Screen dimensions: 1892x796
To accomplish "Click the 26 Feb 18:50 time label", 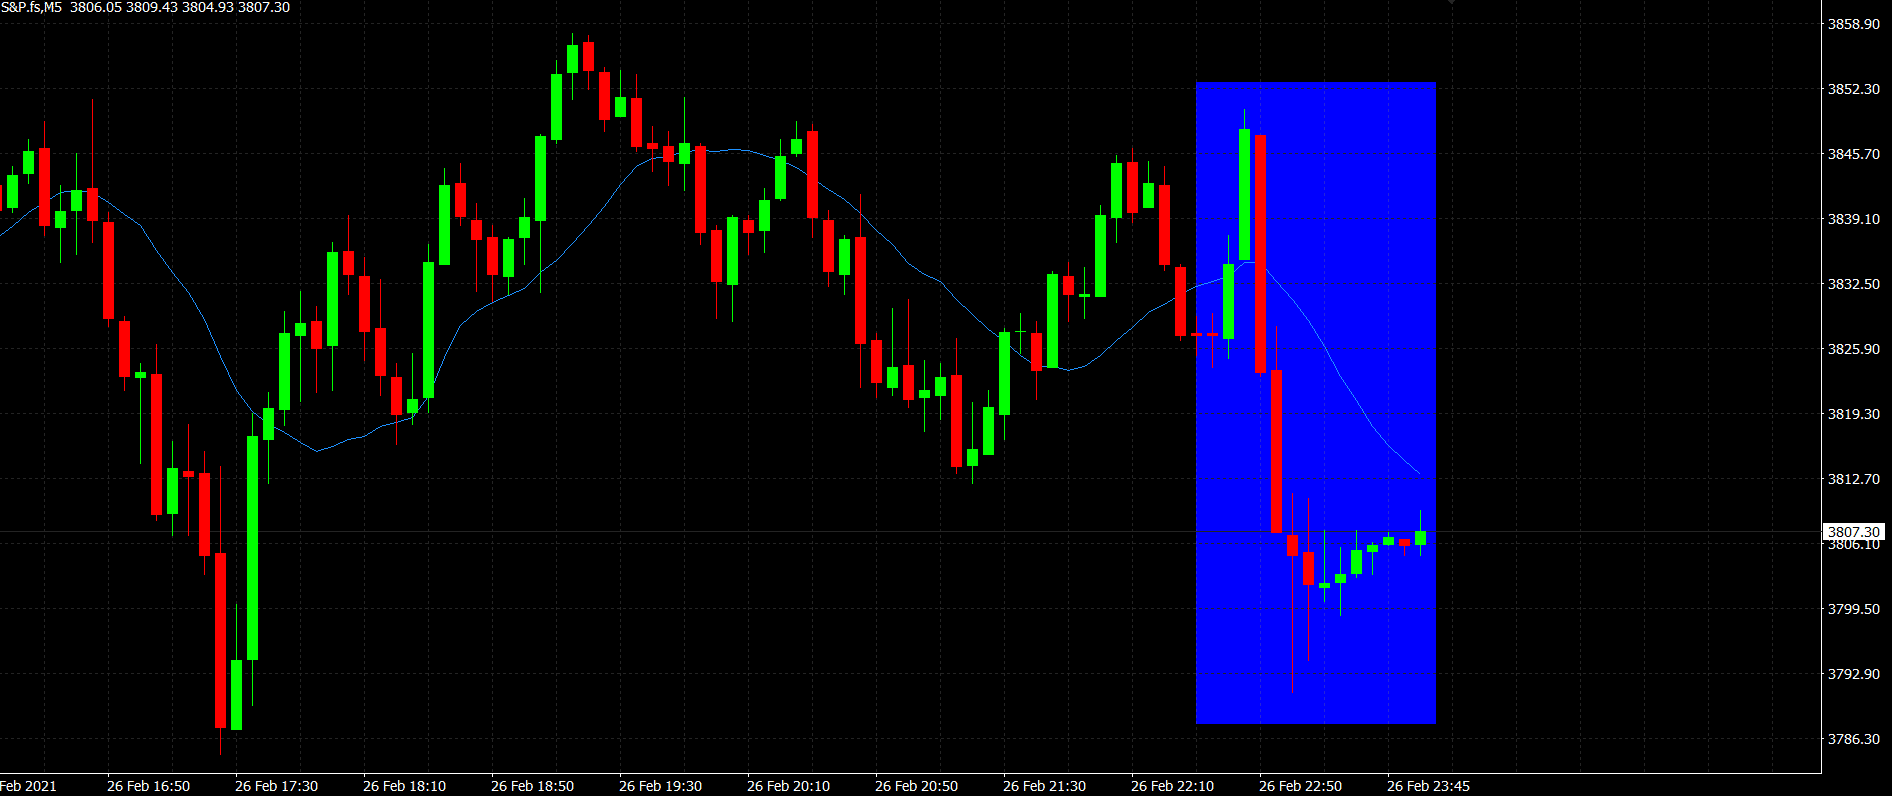I will pos(532,786).
